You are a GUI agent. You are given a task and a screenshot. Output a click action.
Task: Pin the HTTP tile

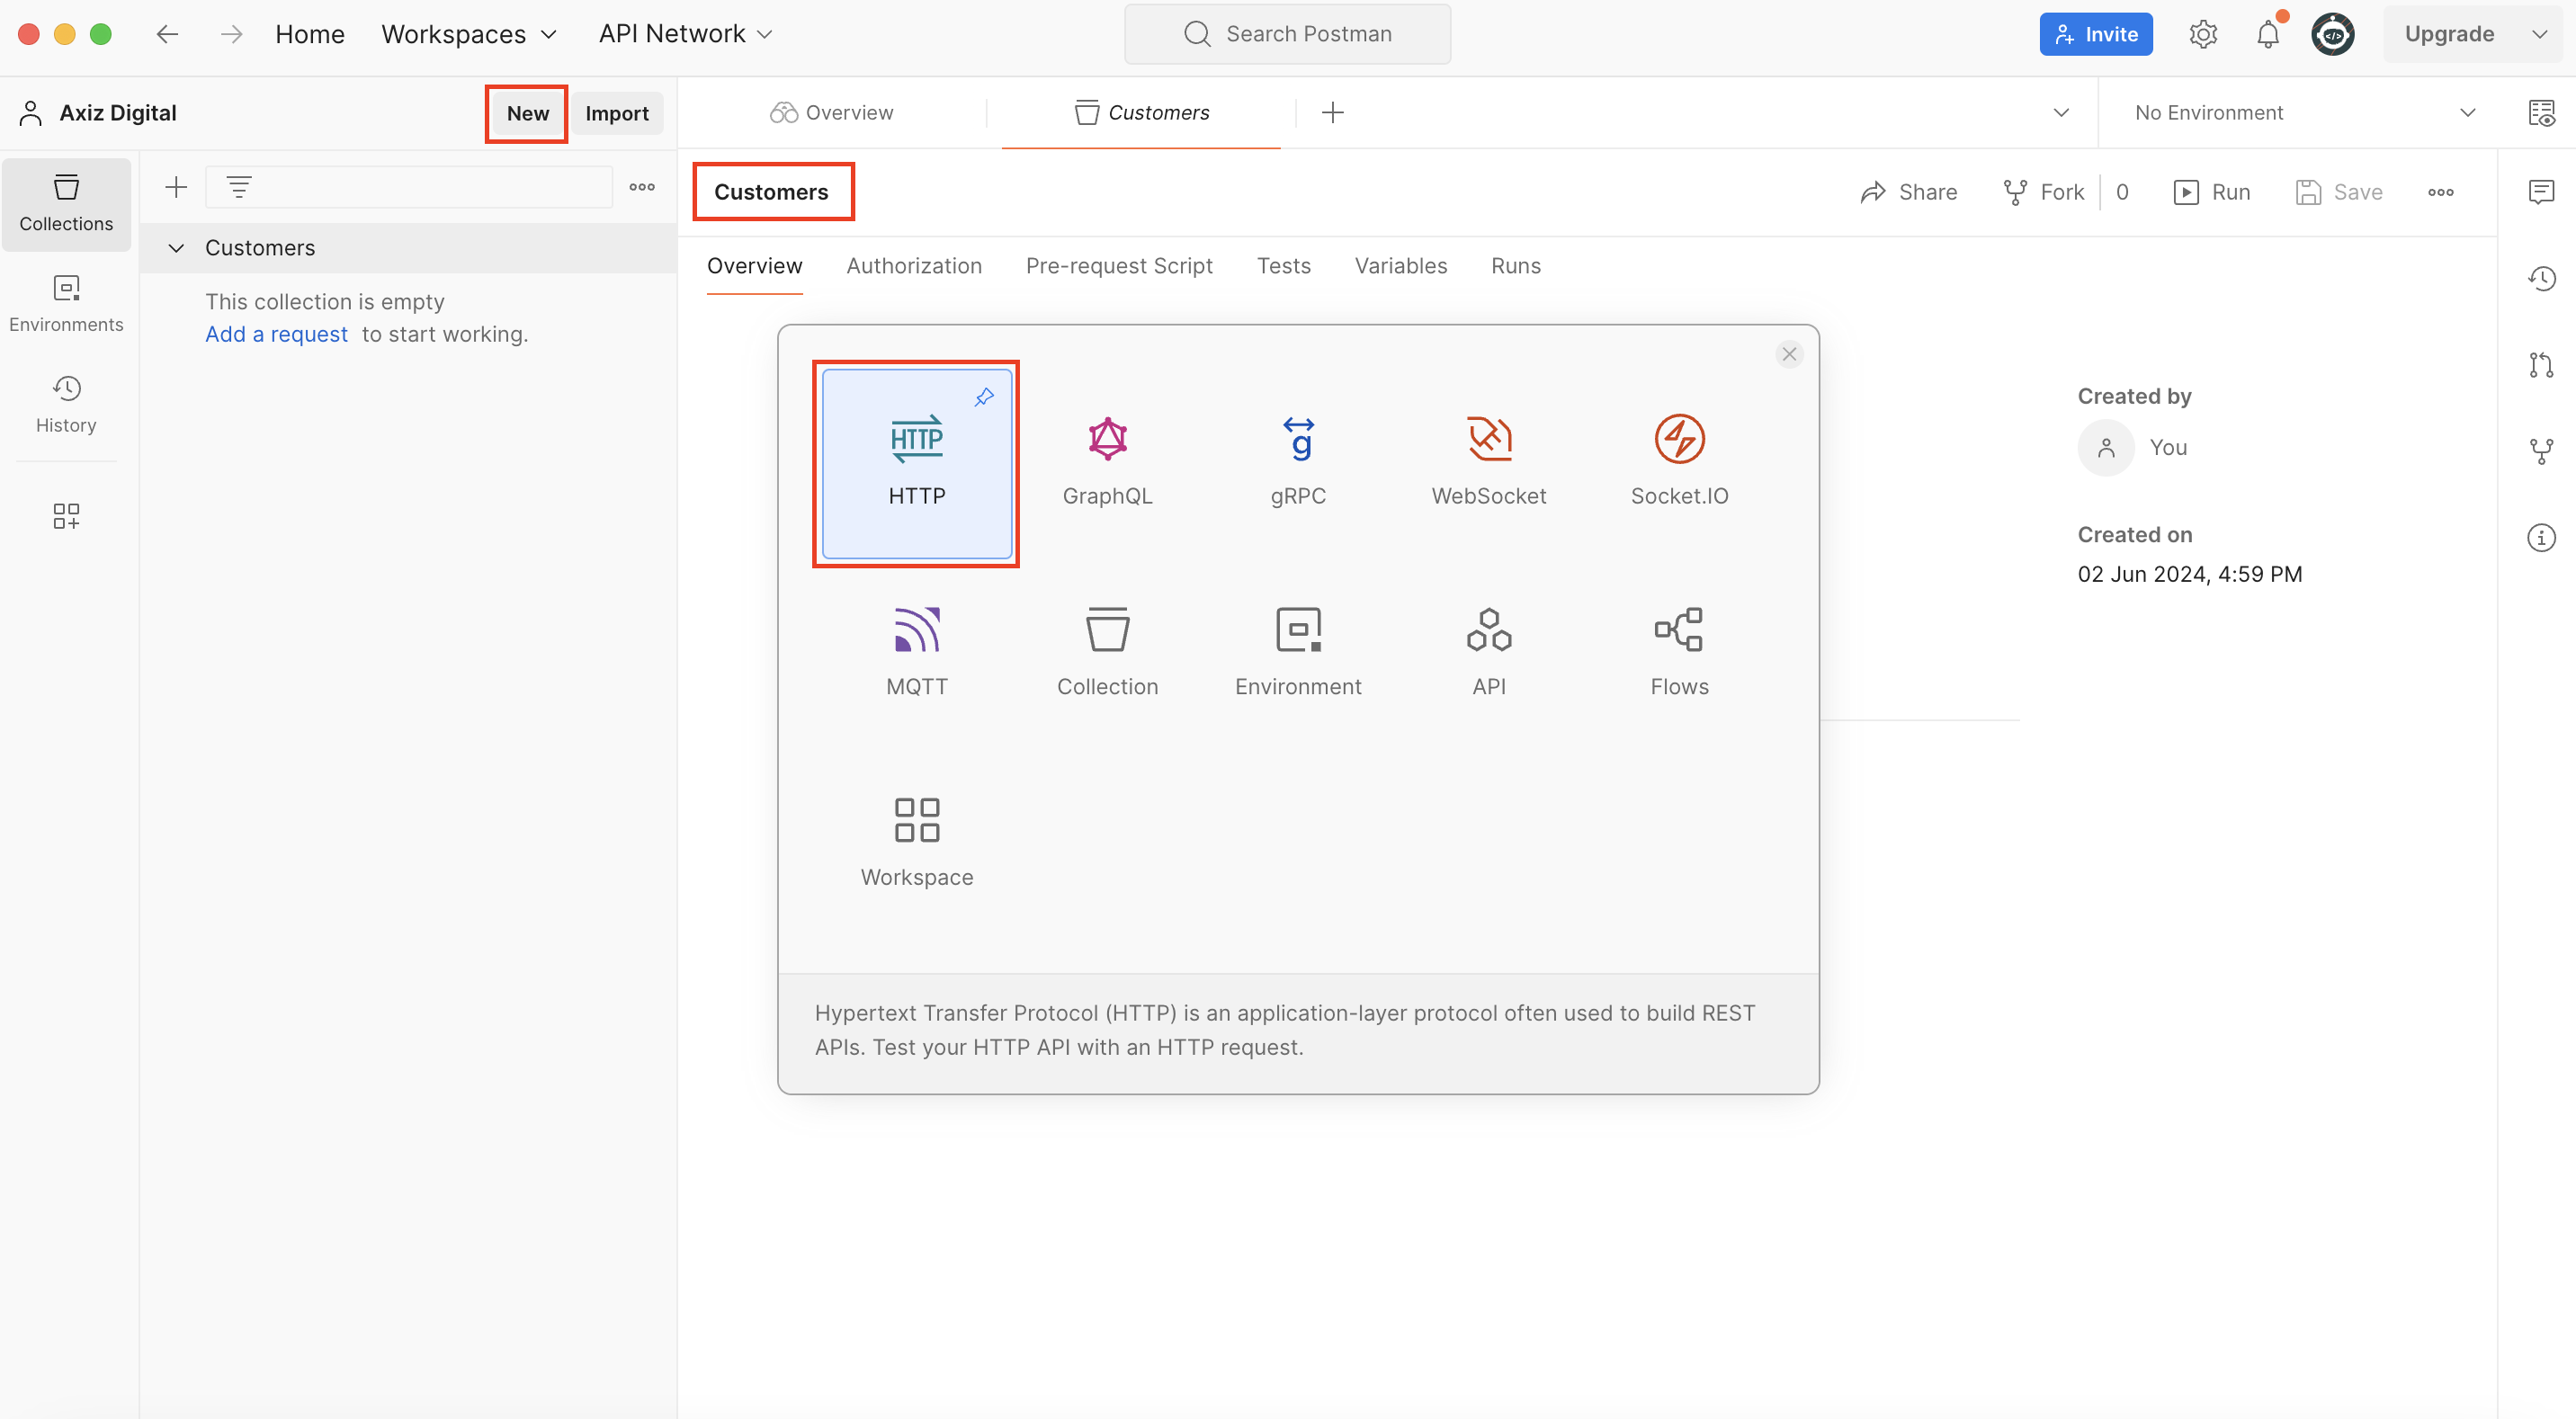[984, 397]
